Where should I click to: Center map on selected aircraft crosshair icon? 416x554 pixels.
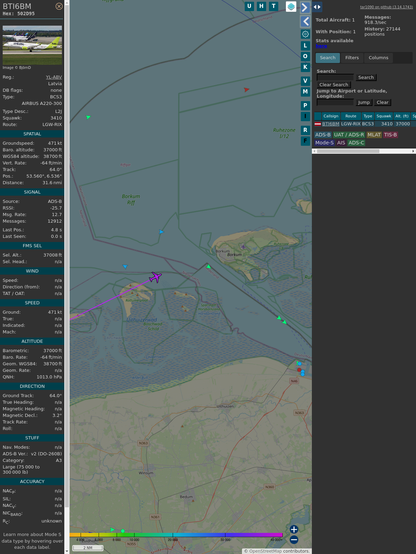(x=305, y=34)
